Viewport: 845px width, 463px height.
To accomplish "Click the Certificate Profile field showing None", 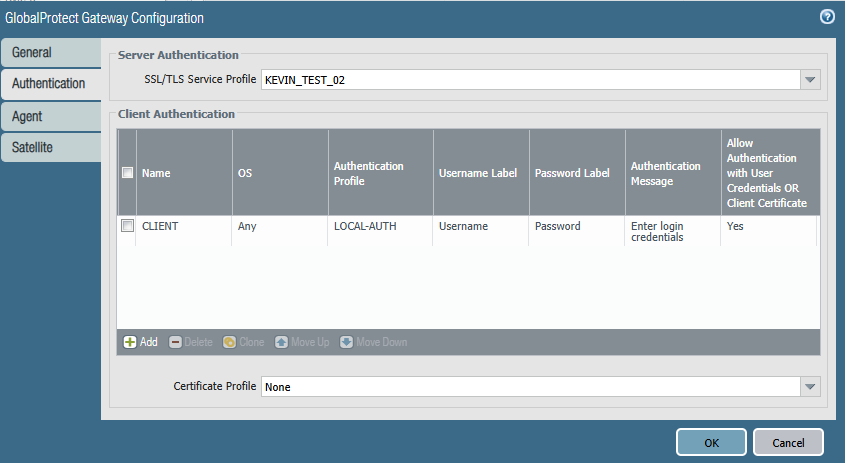I will 531,386.
